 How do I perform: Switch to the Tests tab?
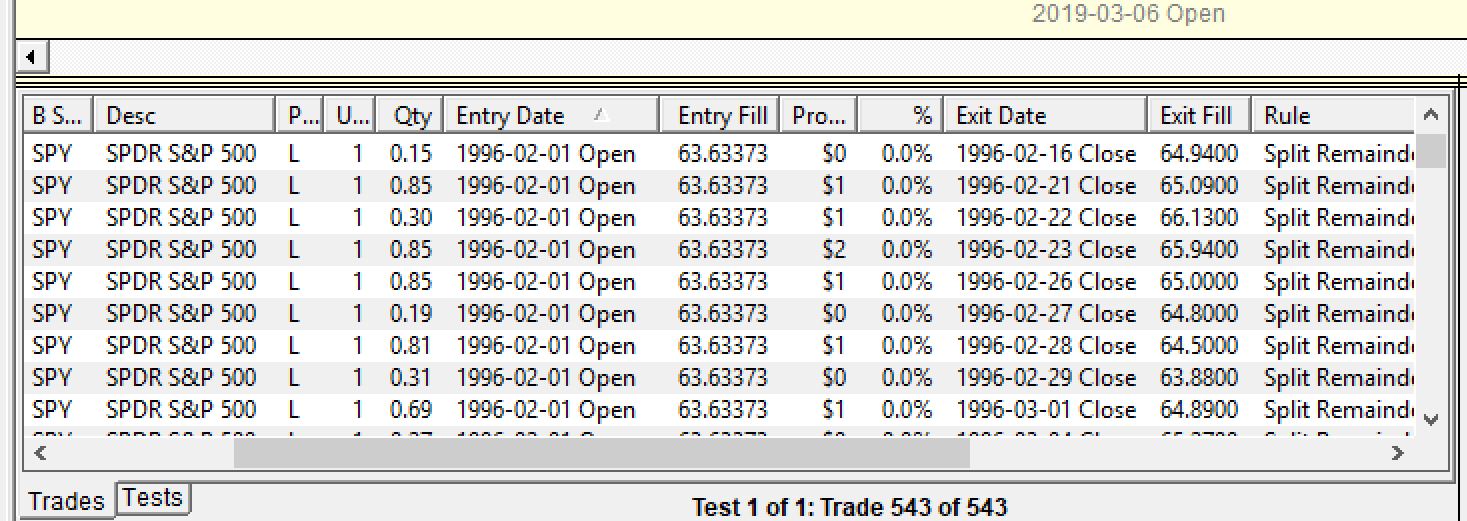(x=153, y=498)
